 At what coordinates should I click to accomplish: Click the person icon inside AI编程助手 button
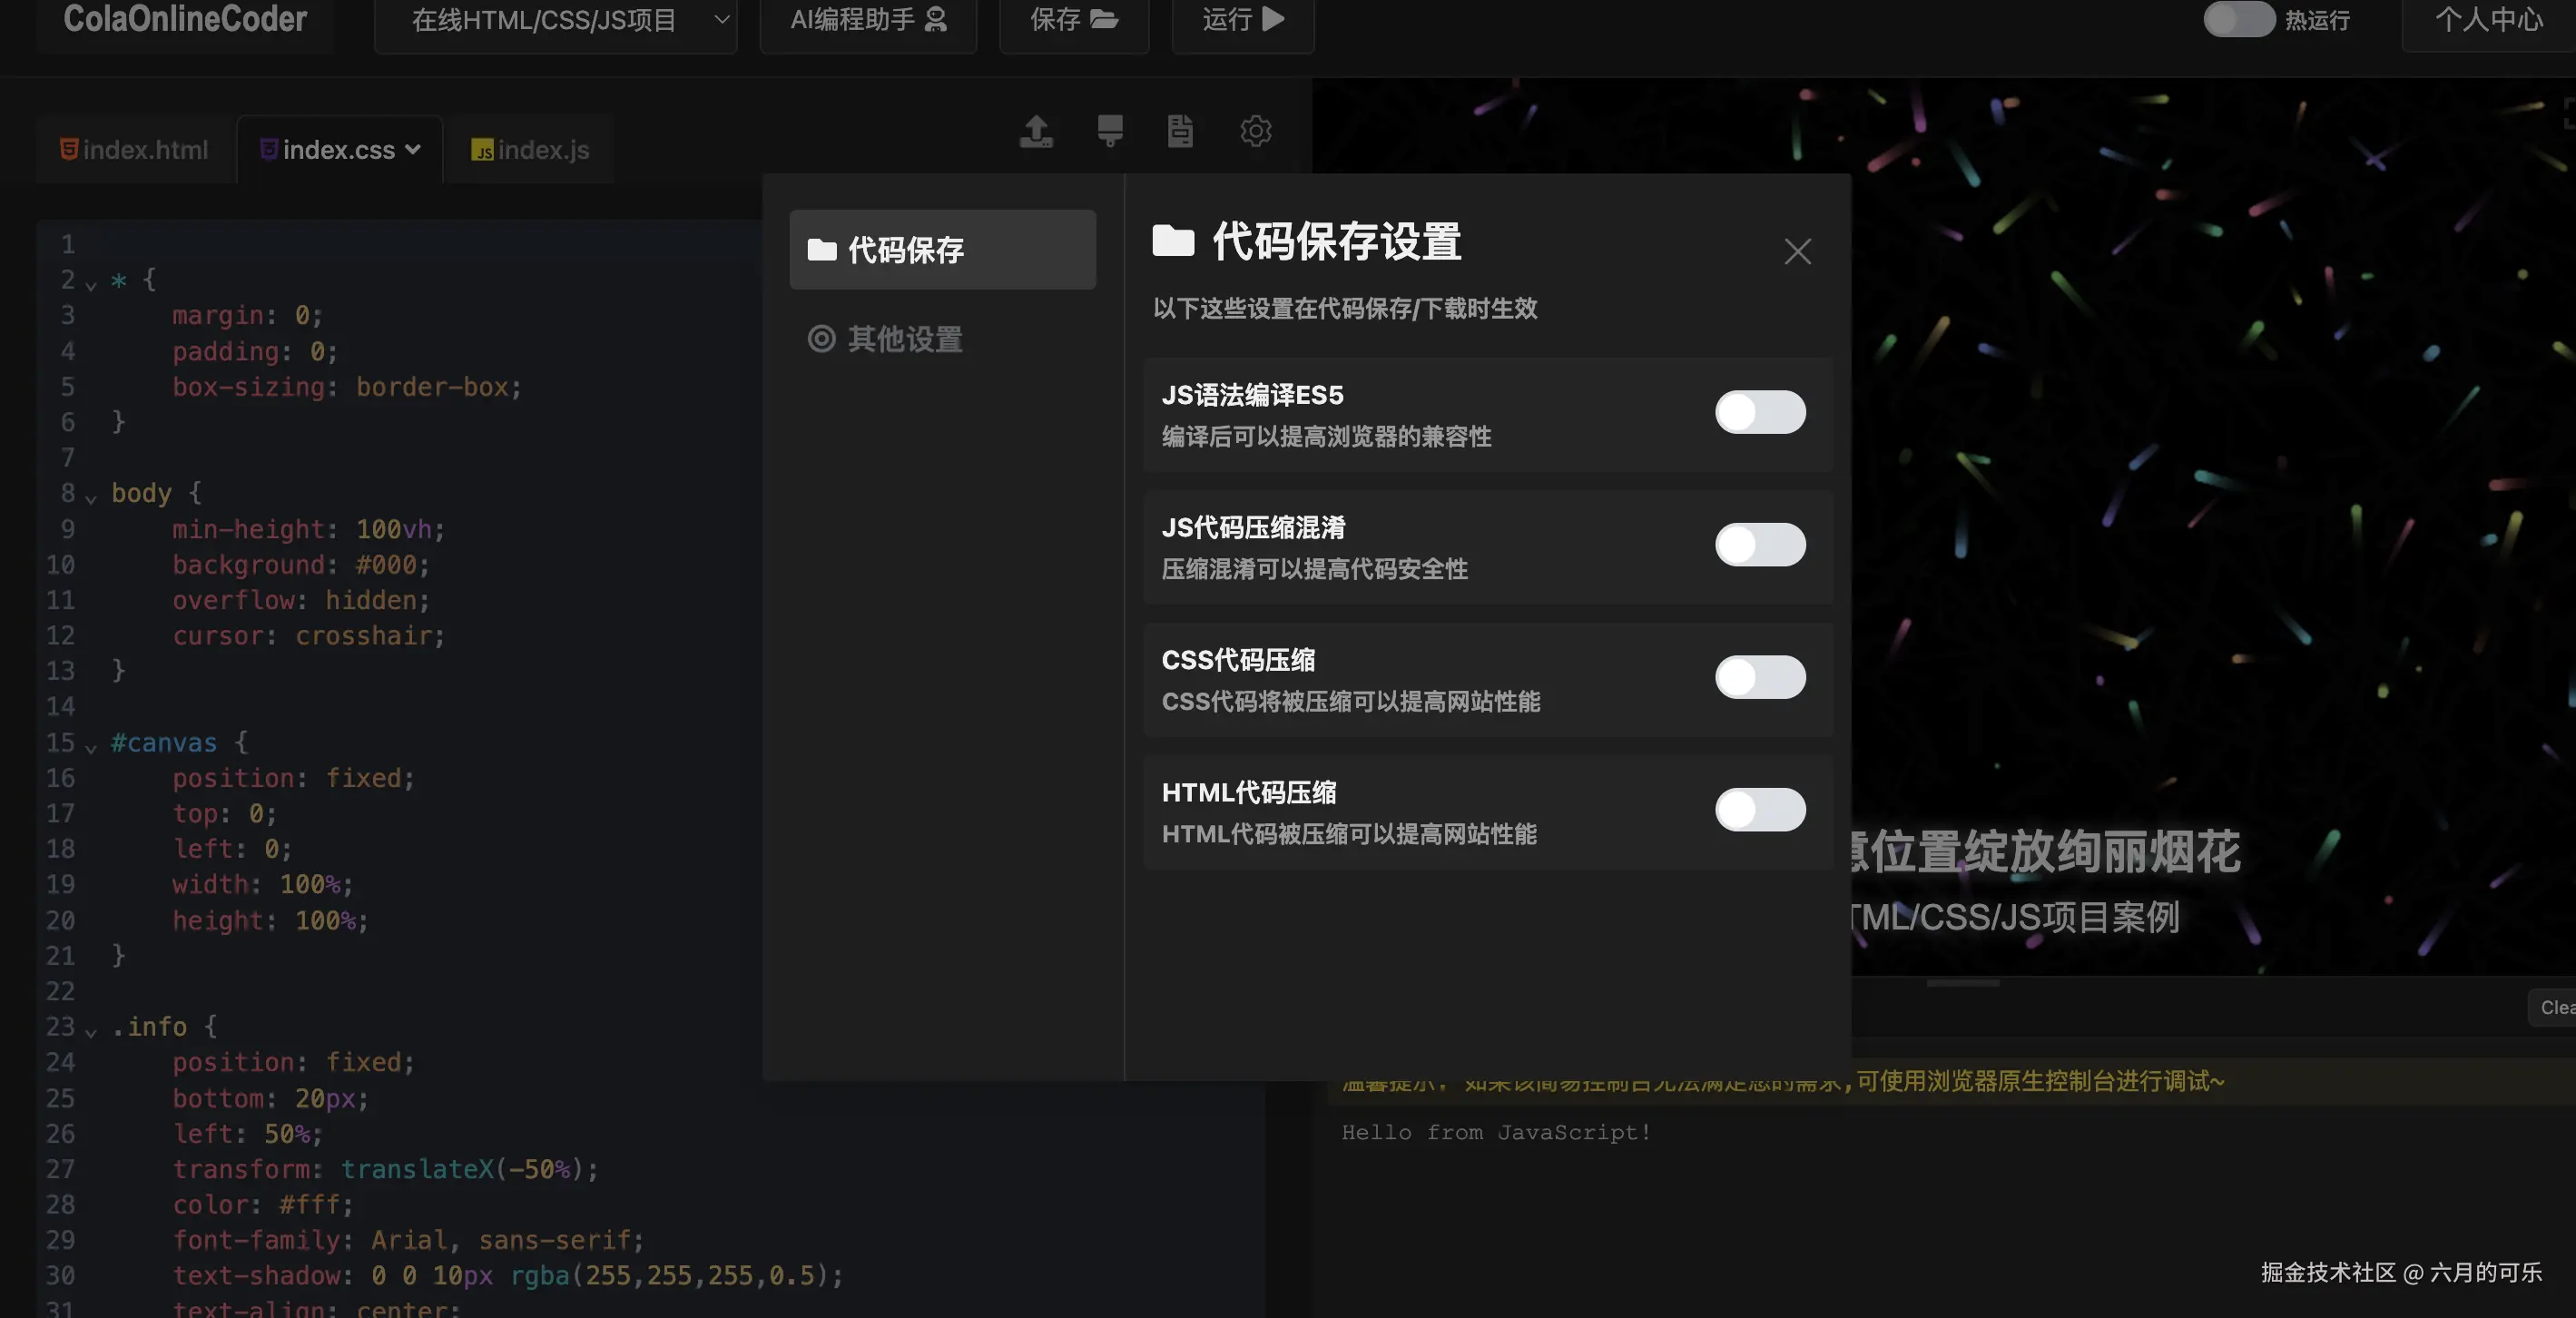tap(934, 18)
